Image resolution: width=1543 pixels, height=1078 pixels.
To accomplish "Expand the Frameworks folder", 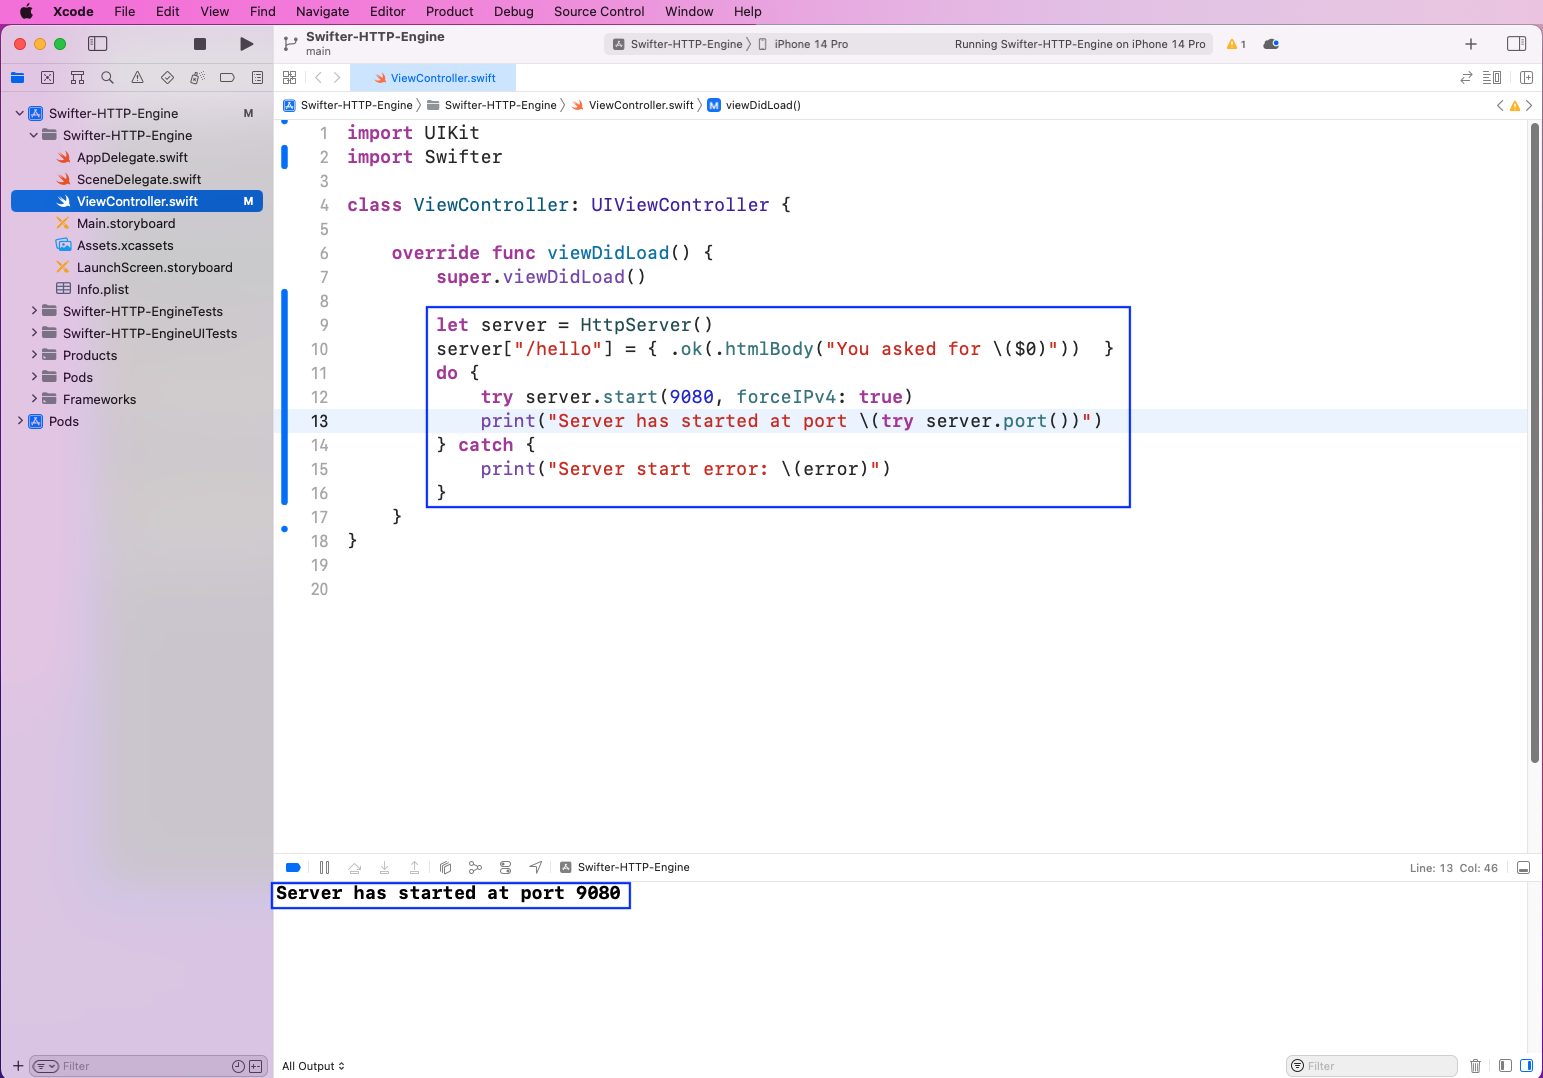I will pos(34,399).
